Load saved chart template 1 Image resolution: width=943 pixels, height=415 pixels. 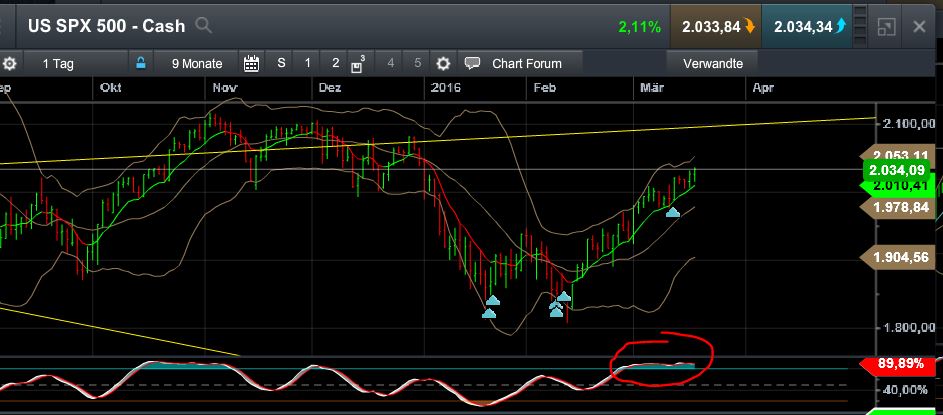[x=308, y=63]
